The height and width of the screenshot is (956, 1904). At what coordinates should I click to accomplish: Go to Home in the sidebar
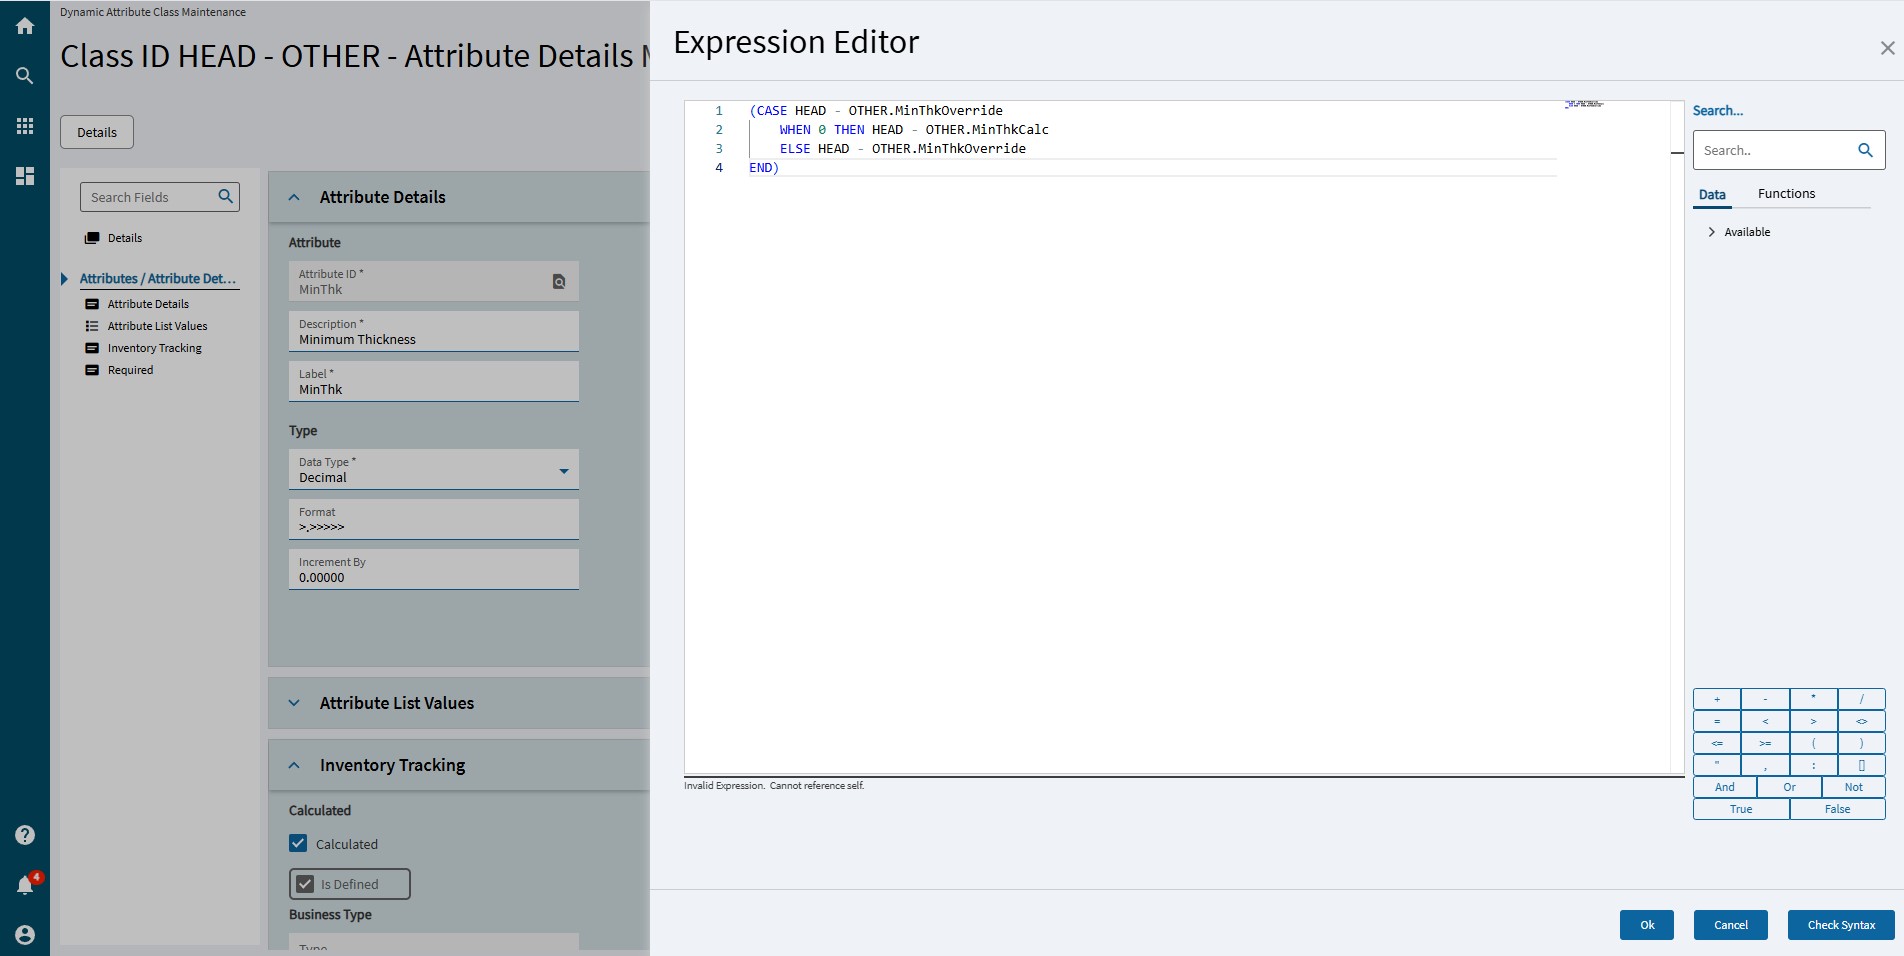[x=25, y=26]
